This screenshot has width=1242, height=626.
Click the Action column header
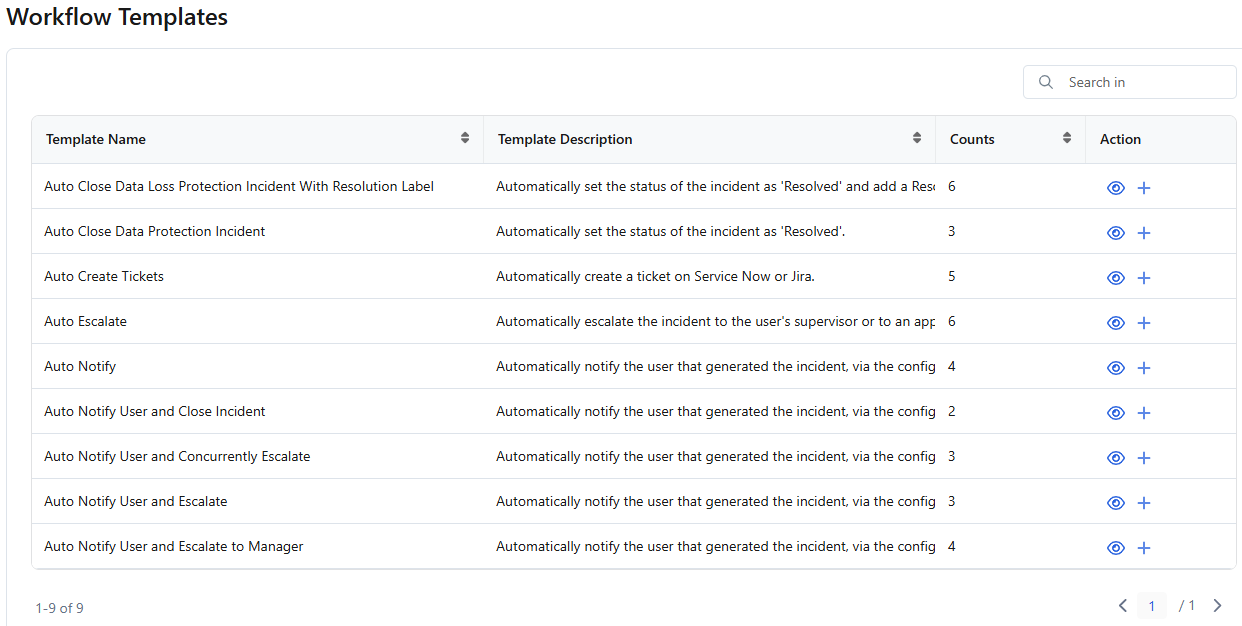pos(1120,139)
